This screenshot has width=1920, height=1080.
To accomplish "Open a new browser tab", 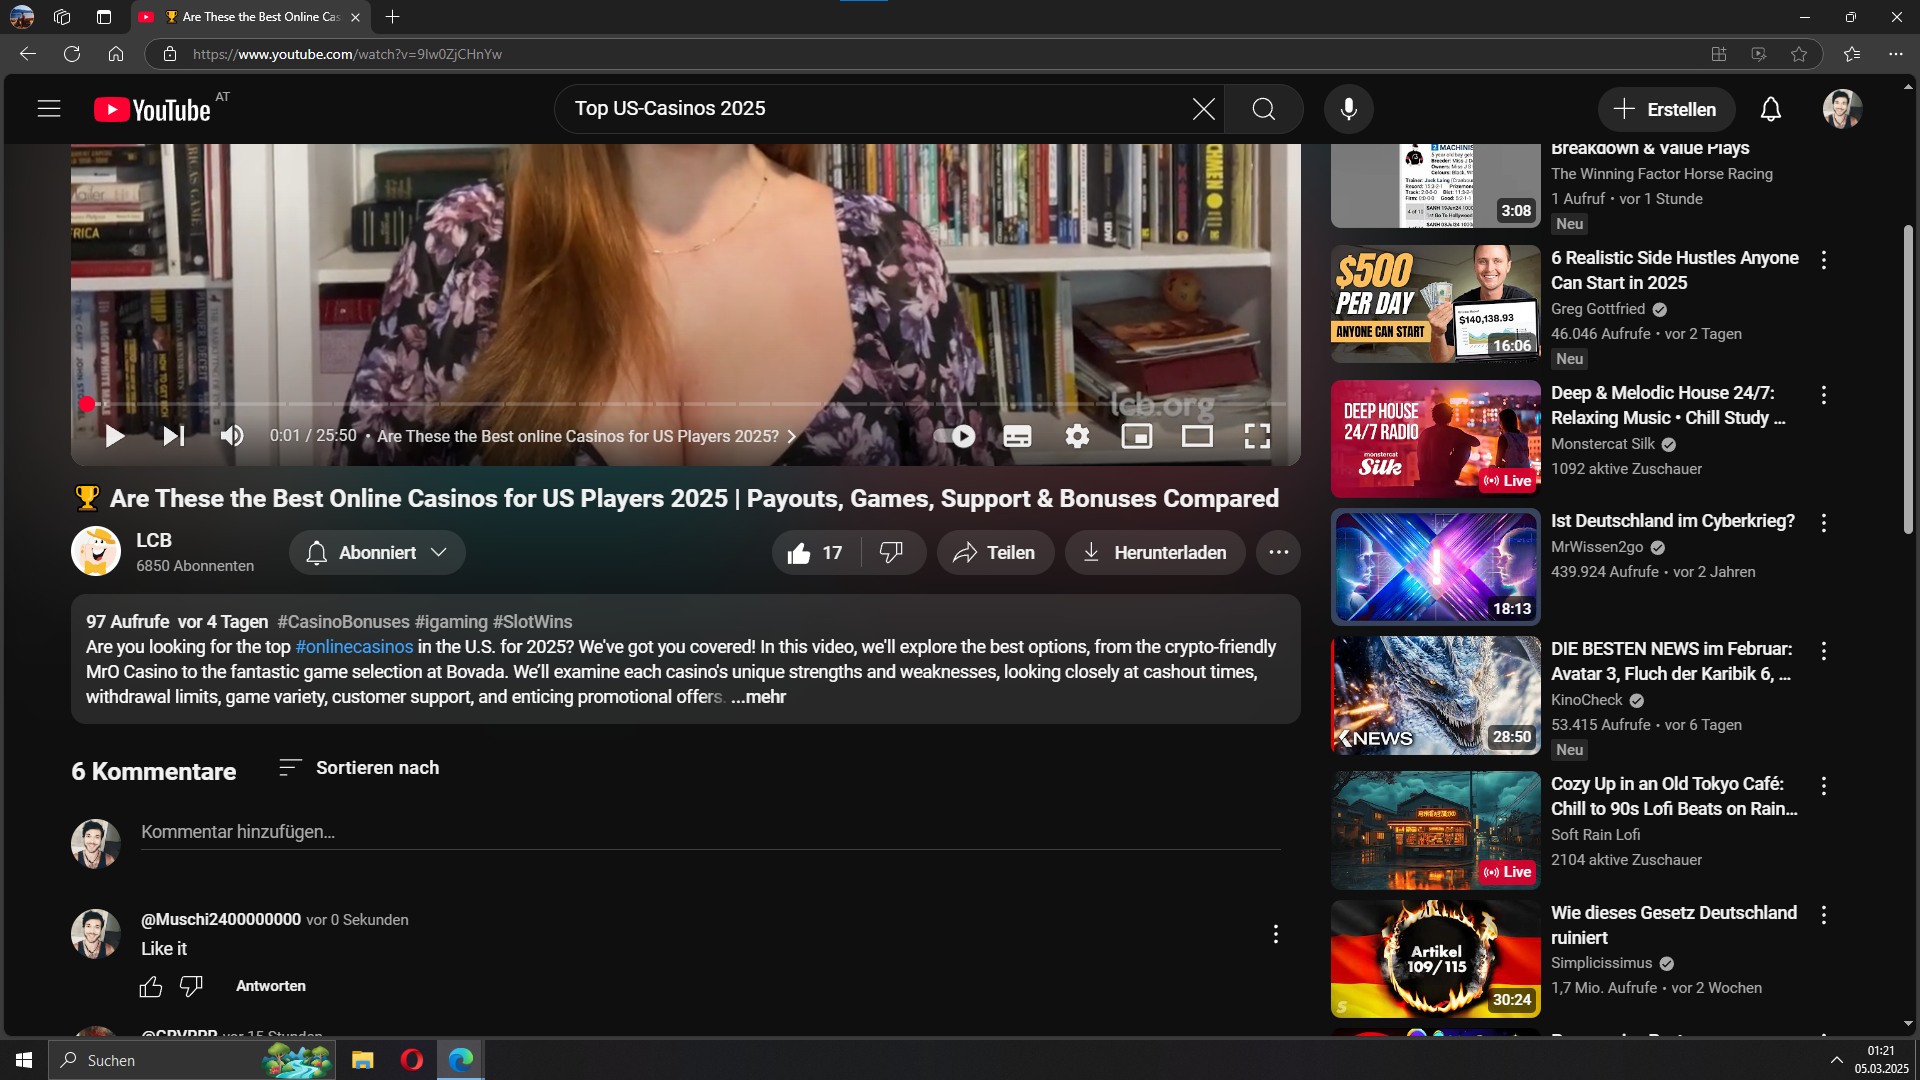I will [x=392, y=17].
